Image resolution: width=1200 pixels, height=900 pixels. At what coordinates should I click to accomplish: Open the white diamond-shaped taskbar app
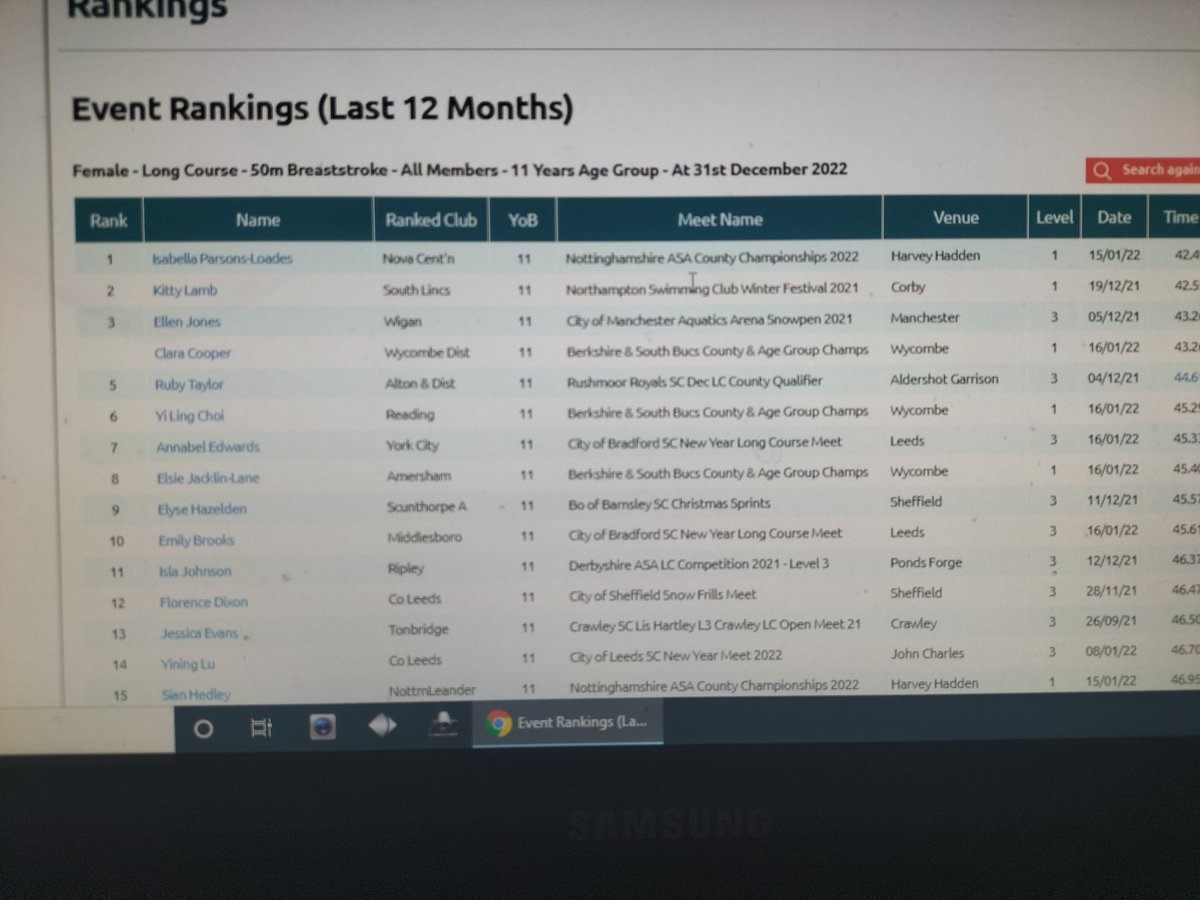point(383,726)
